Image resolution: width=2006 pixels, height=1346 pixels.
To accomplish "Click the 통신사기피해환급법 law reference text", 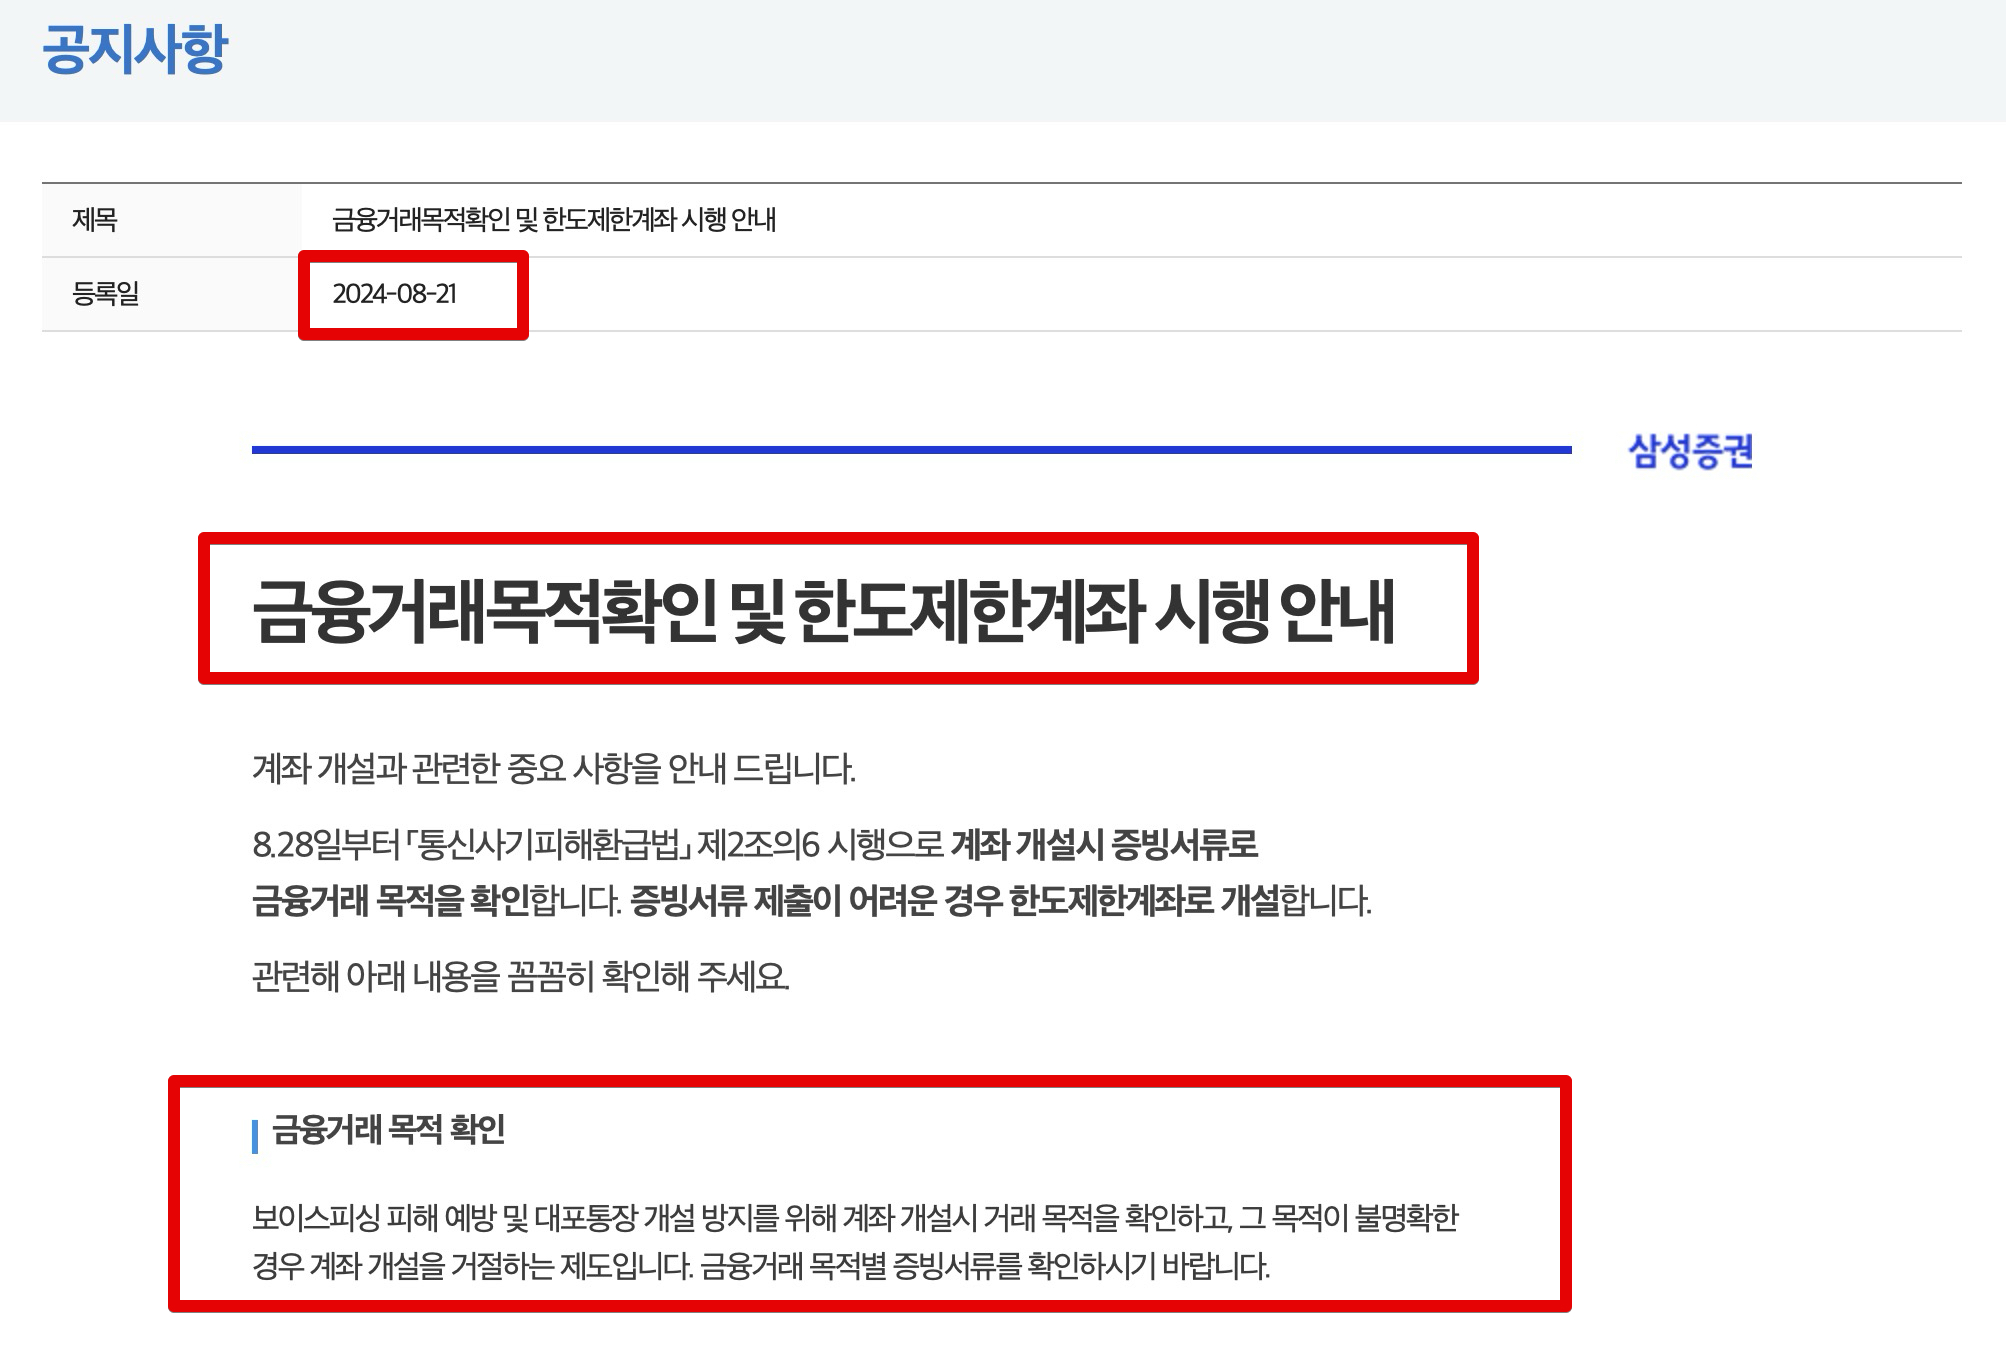I will point(550,846).
